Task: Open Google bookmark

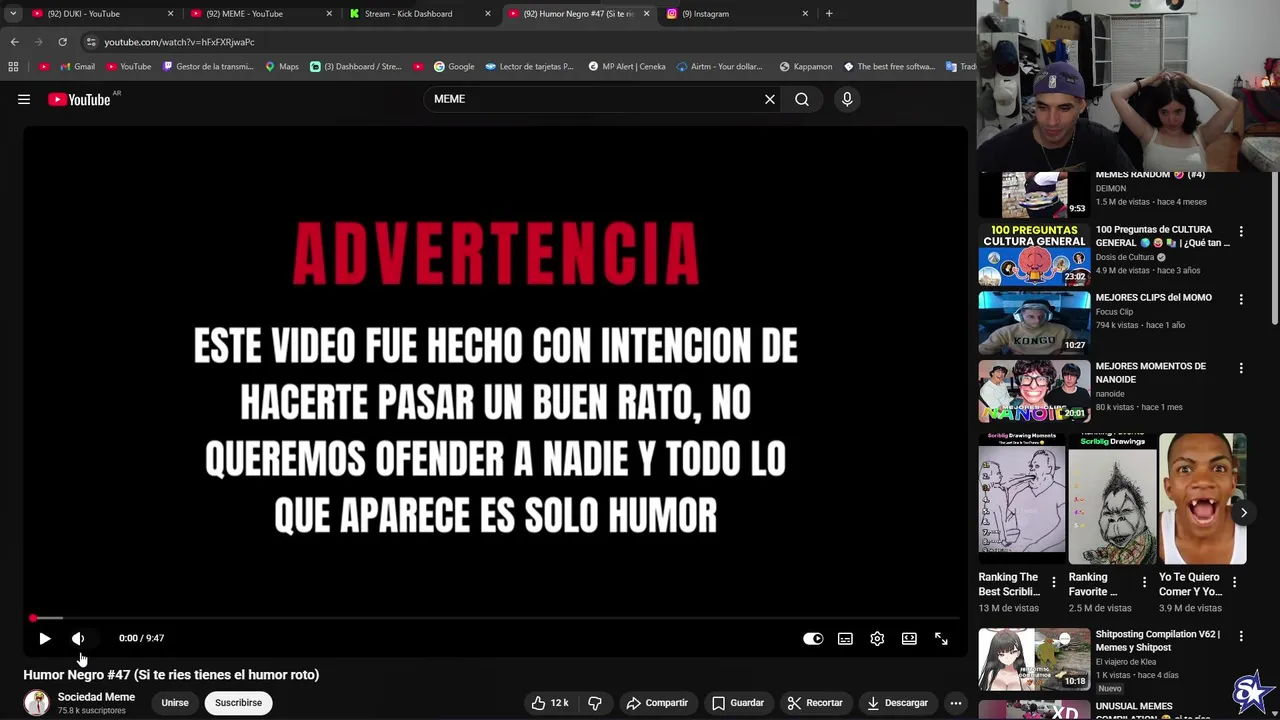Action: (454, 67)
